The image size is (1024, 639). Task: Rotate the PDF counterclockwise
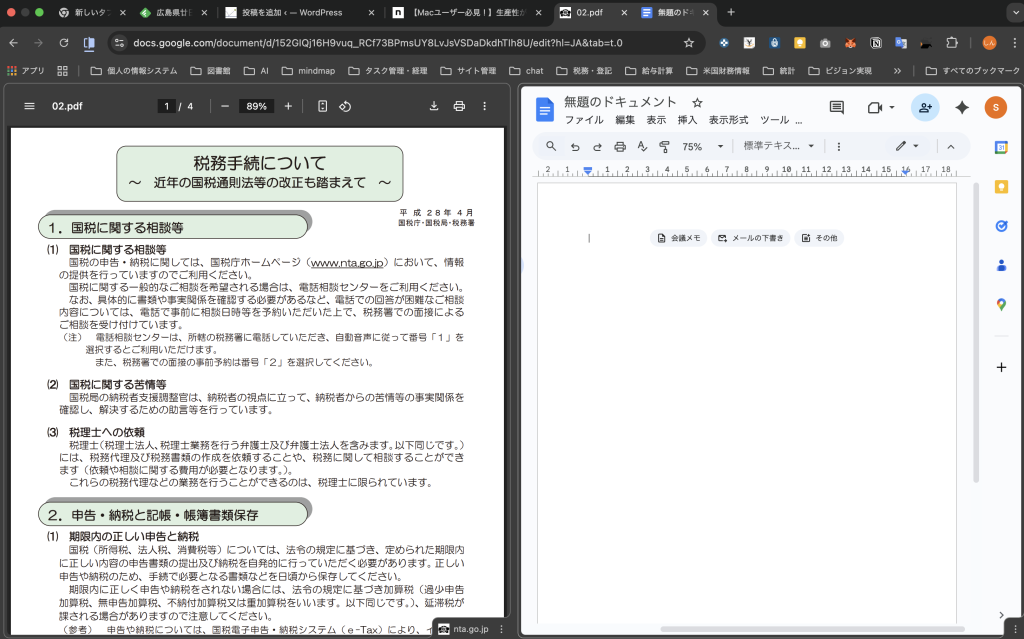coord(345,106)
